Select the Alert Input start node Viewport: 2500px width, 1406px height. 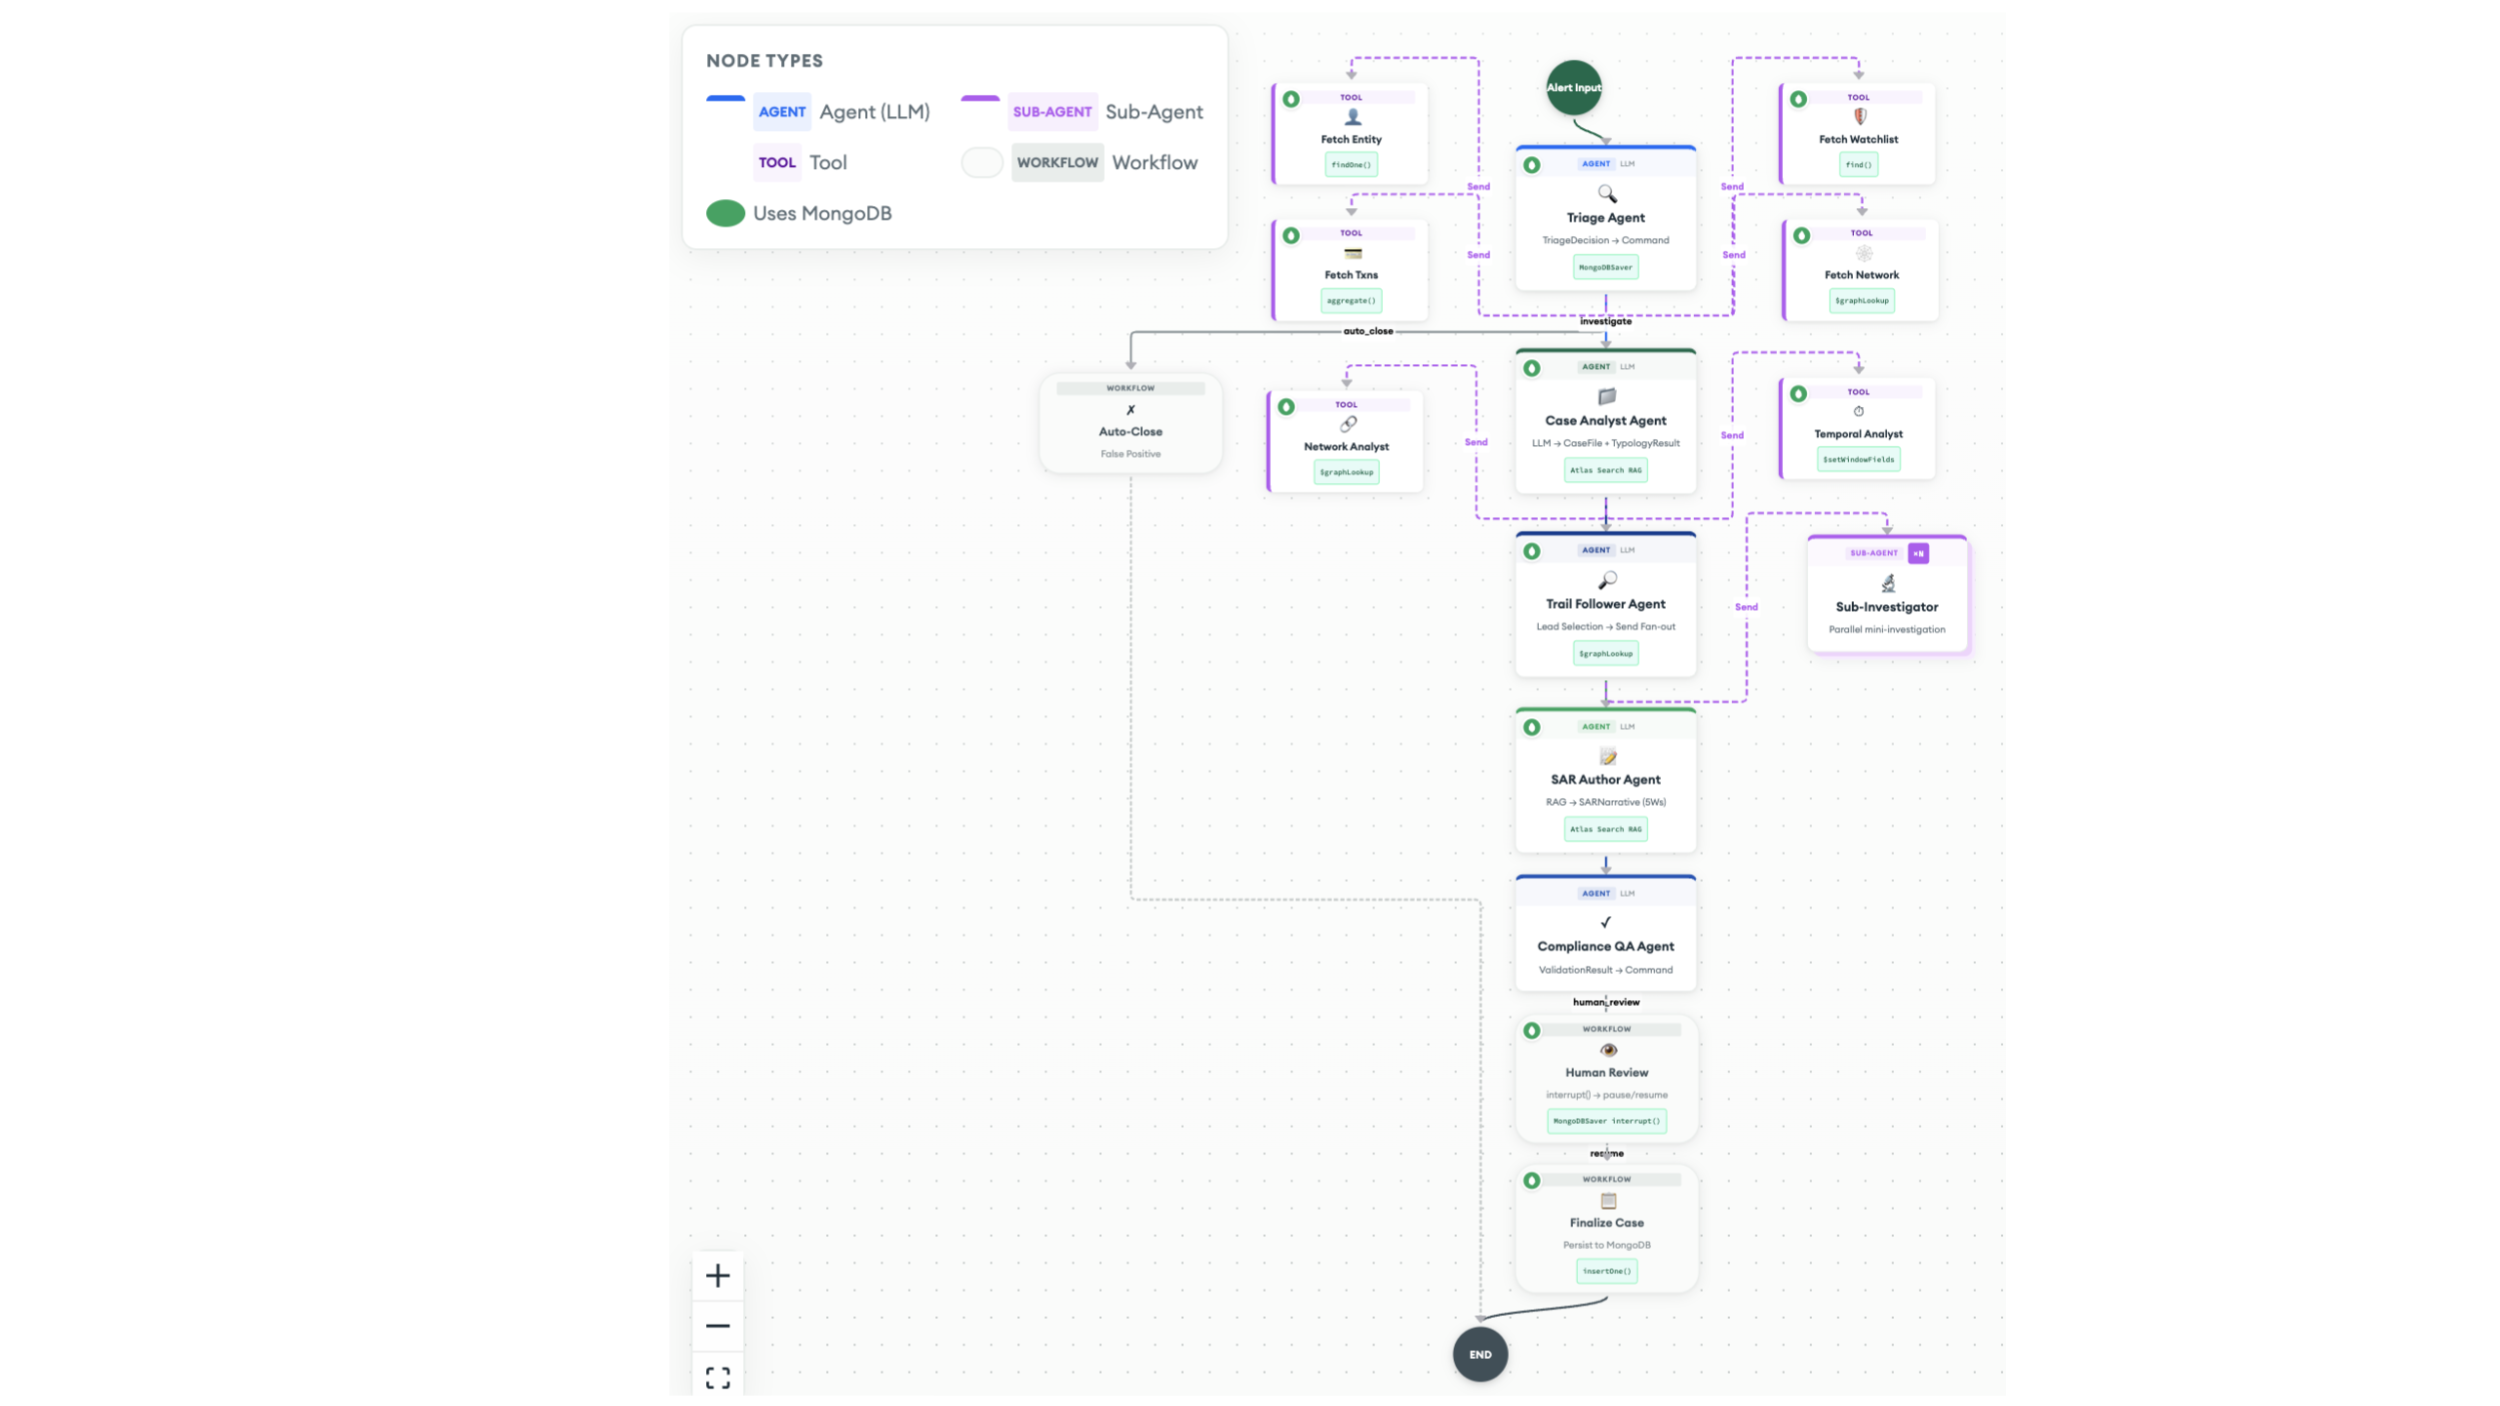point(1573,88)
